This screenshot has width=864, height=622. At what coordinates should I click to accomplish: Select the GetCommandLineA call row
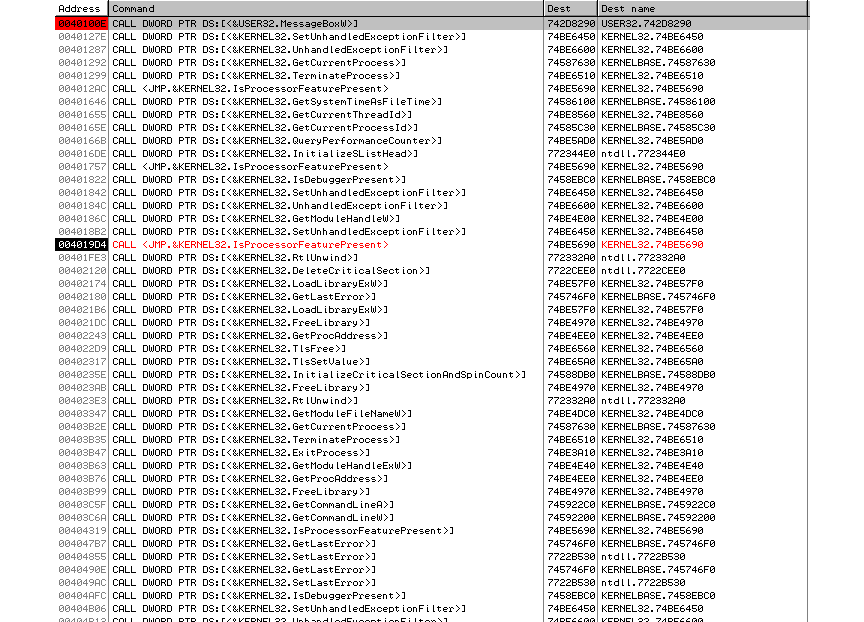coord(431,505)
